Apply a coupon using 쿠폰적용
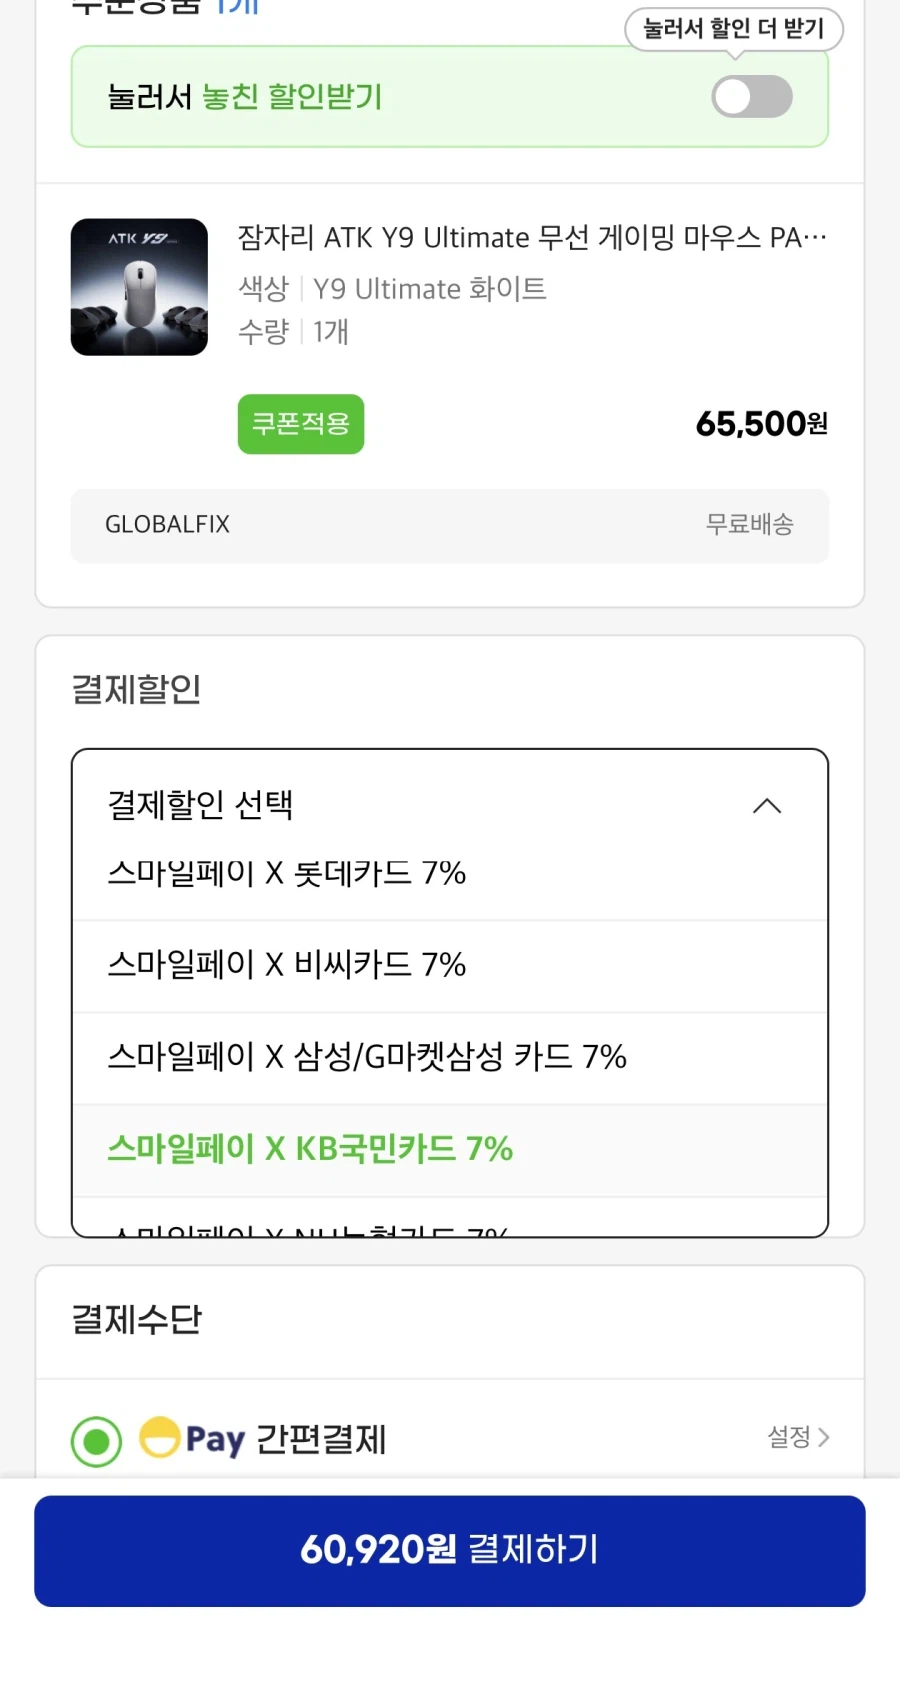This screenshot has width=900, height=1697. 300,424
